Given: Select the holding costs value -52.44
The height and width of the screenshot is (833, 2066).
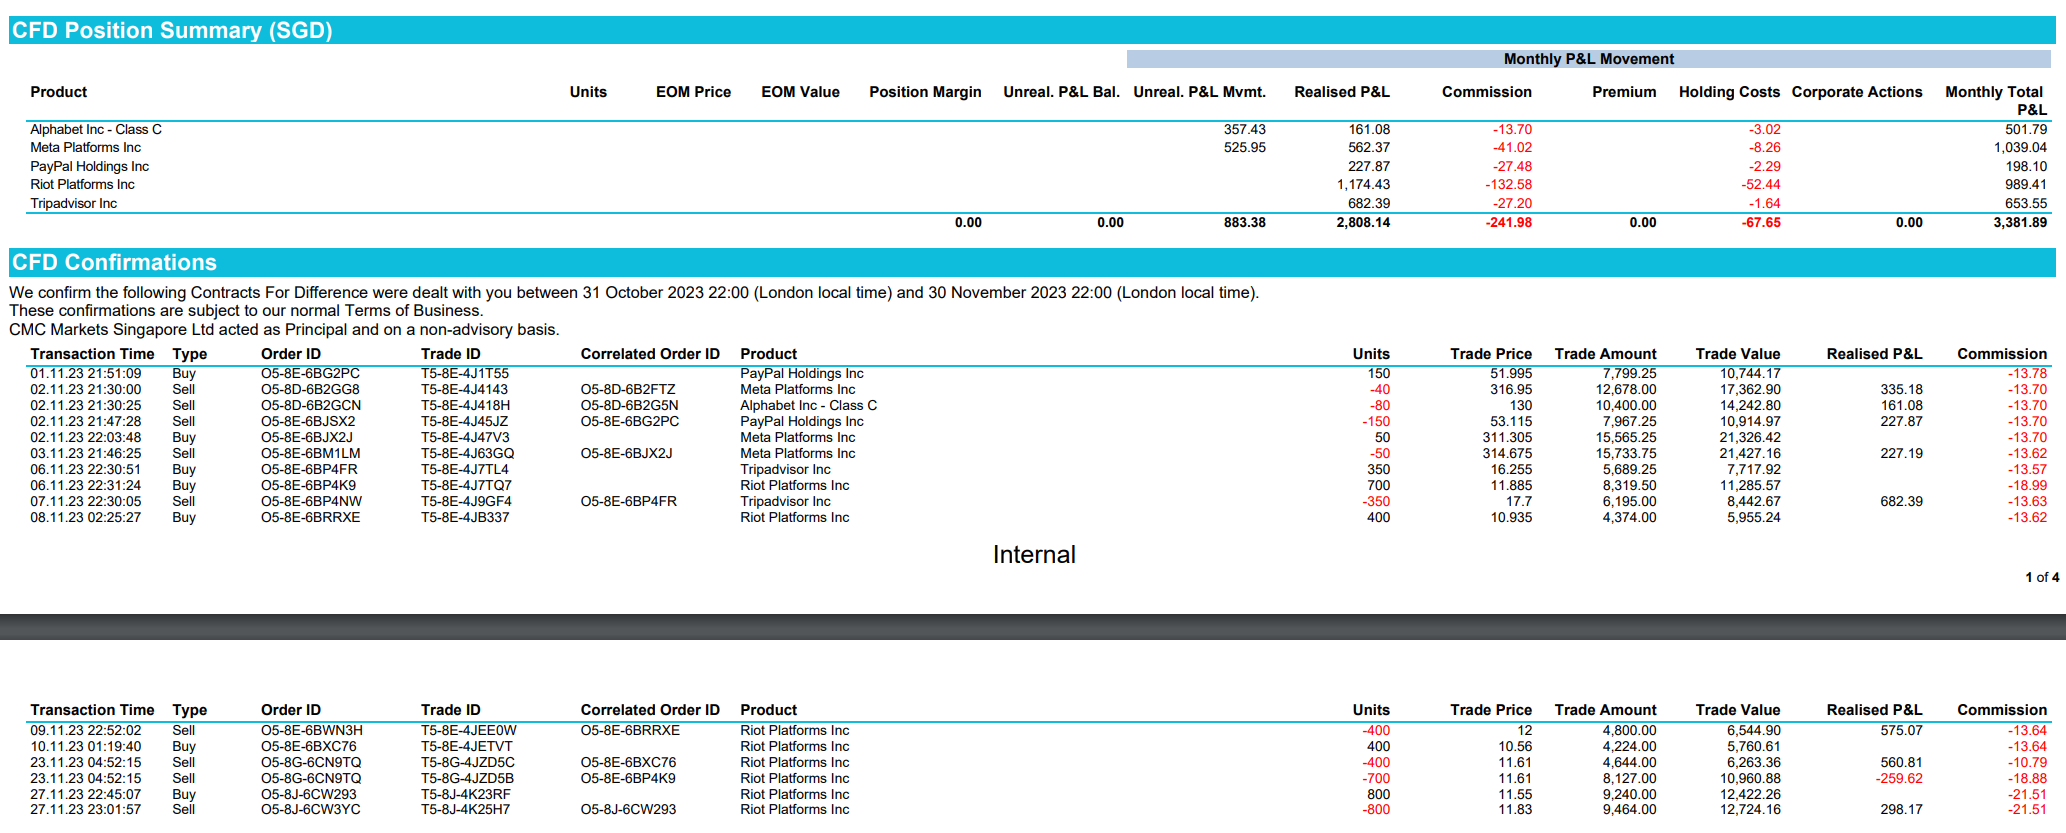Looking at the screenshot, I should 1760,184.
